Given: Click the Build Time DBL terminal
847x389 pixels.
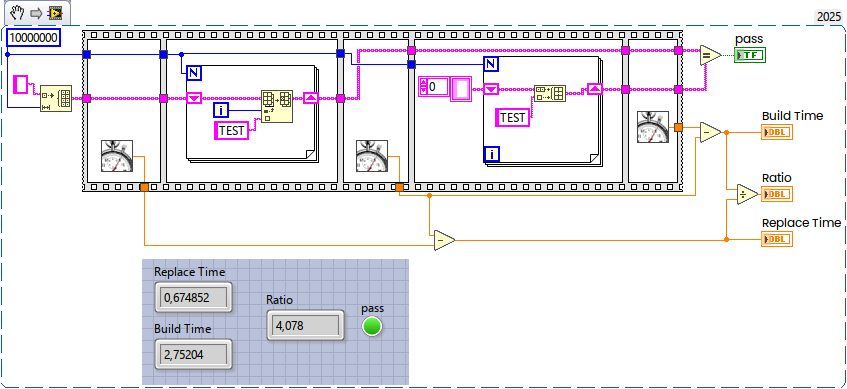Looking at the screenshot, I should coord(777,132).
